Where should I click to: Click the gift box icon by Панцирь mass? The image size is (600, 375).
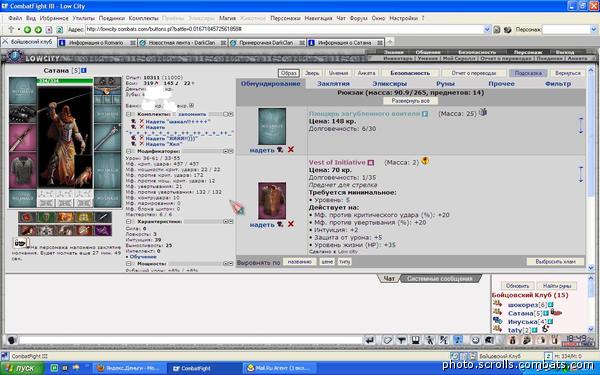pos(483,112)
